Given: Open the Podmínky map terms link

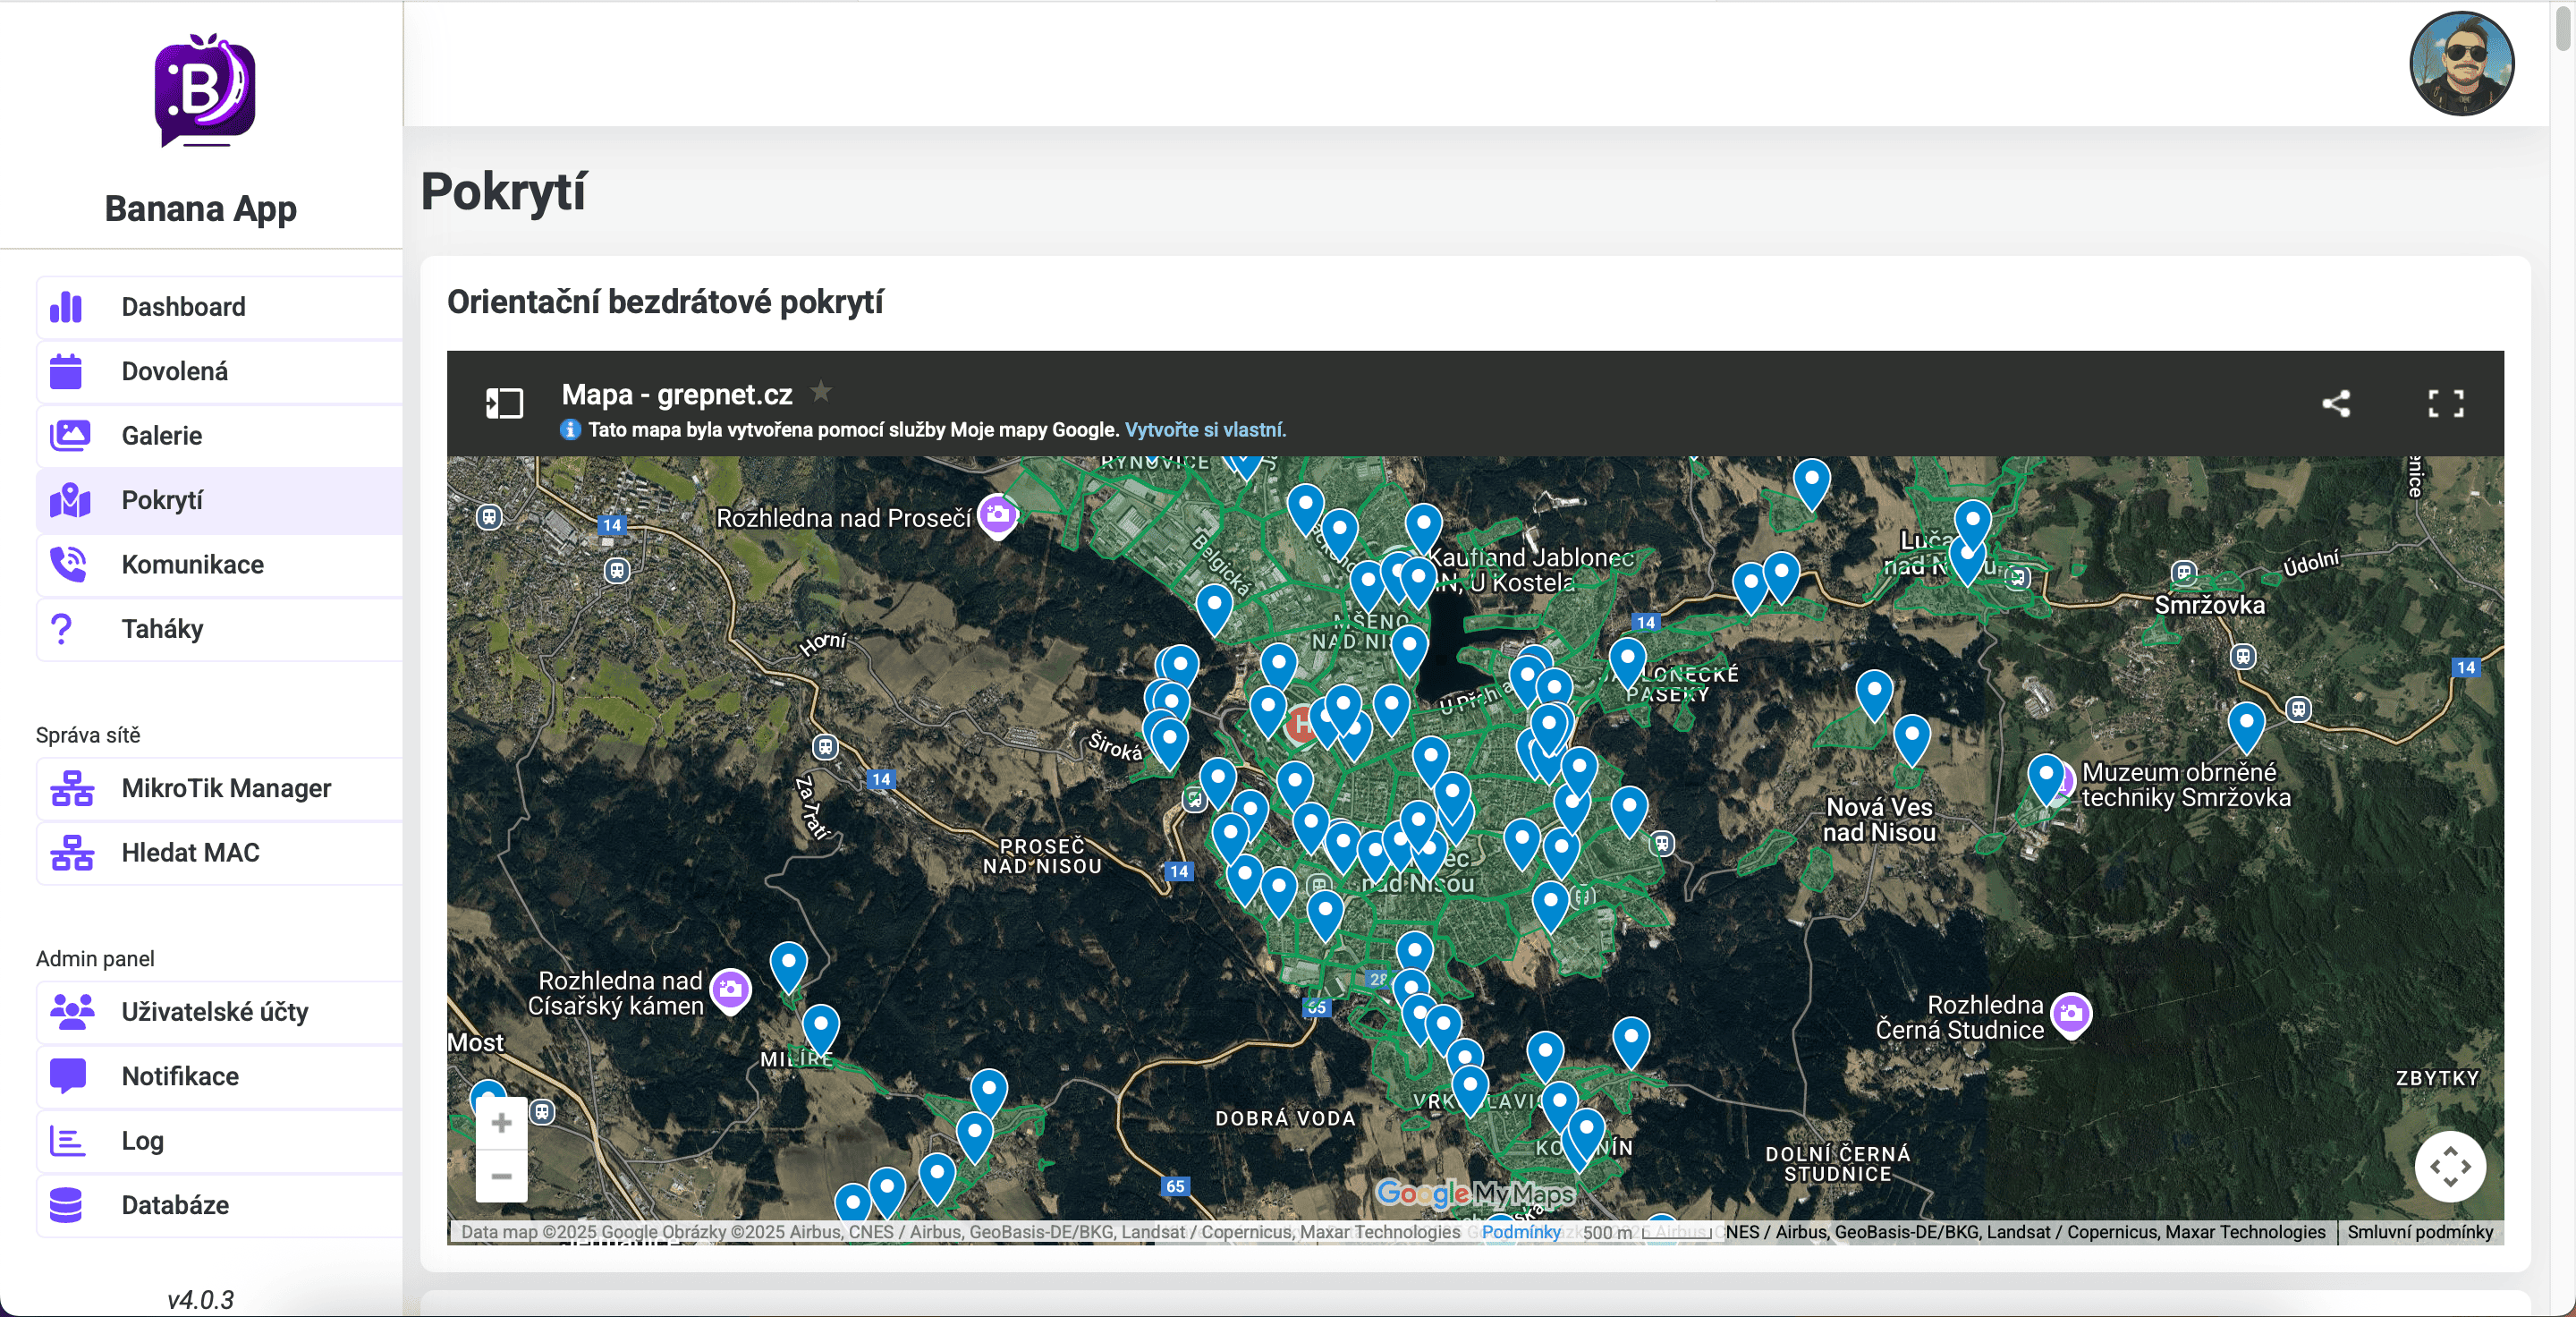Looking at the screenshot, I should [x=1520, y=1232].
